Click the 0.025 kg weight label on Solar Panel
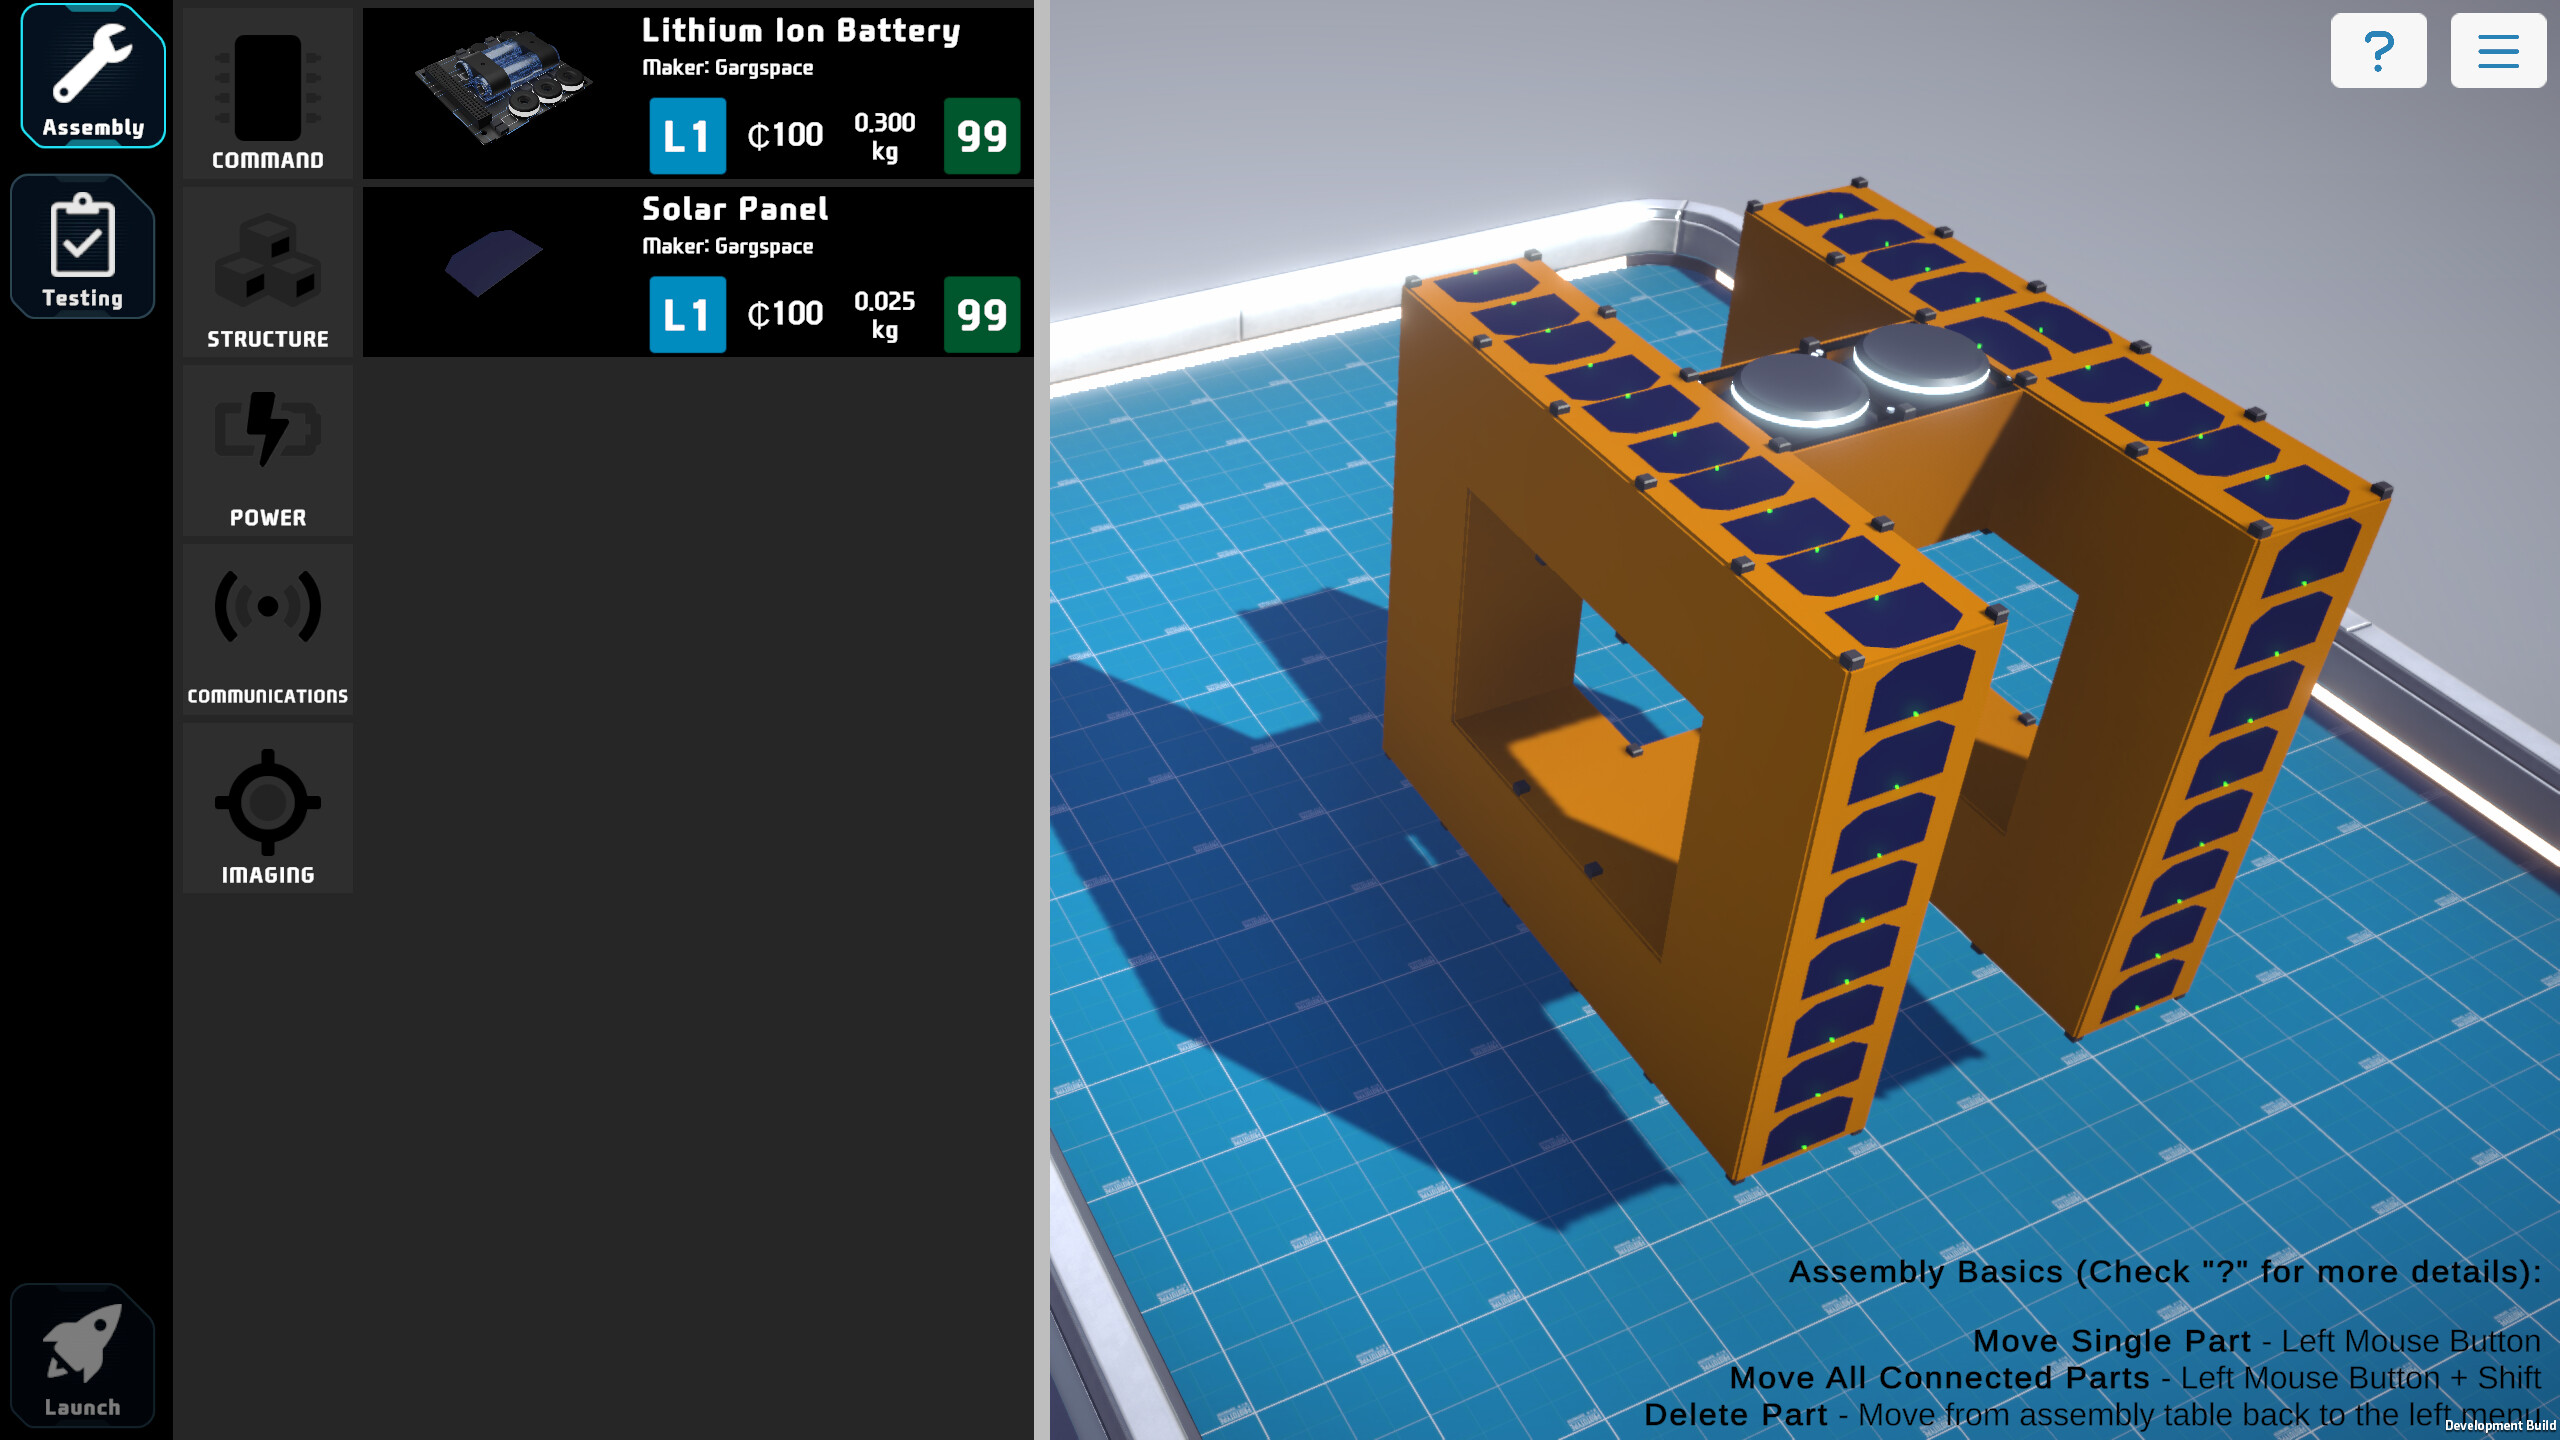Viewport: 2560px width, 1440px height. pos(884,314)
